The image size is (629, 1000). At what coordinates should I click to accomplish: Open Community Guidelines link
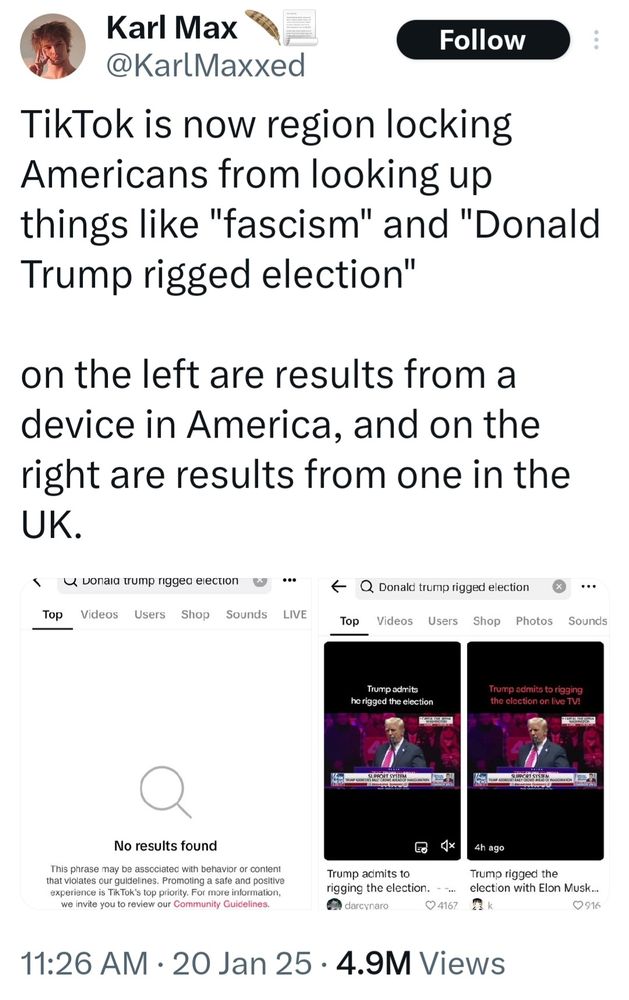tap(221, 904)
